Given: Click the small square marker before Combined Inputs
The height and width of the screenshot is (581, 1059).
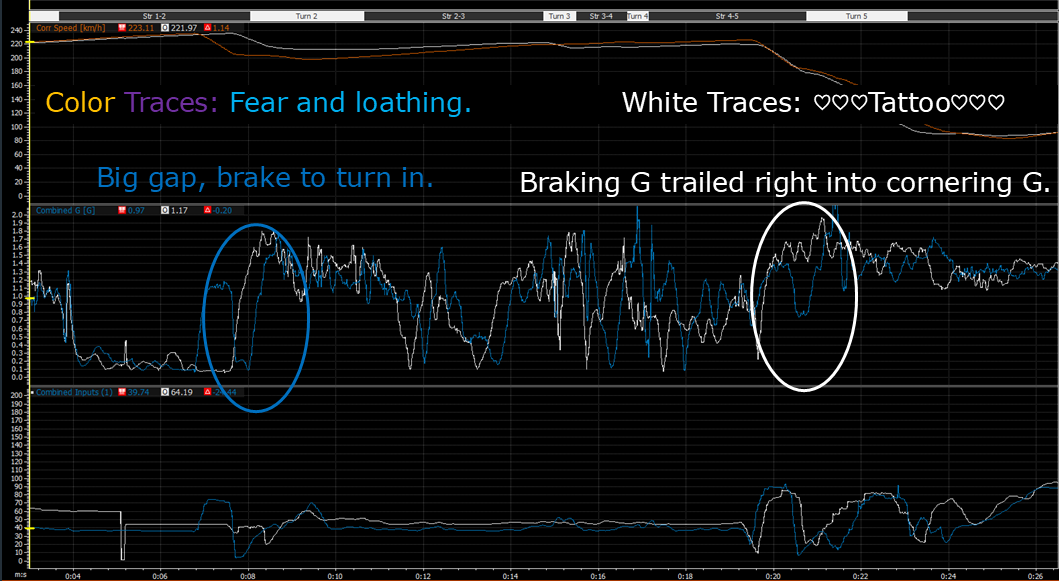Looking at the screenshot, I should pos(32,393).
